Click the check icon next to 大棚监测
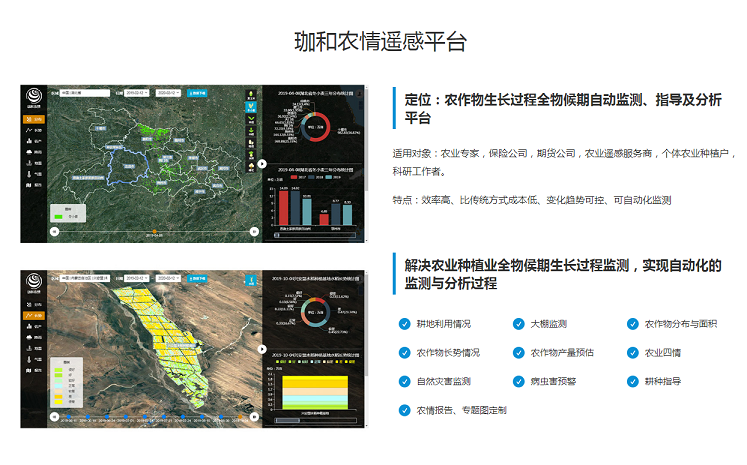The height and width of the screenshot is (465, 747). (518, 324)
